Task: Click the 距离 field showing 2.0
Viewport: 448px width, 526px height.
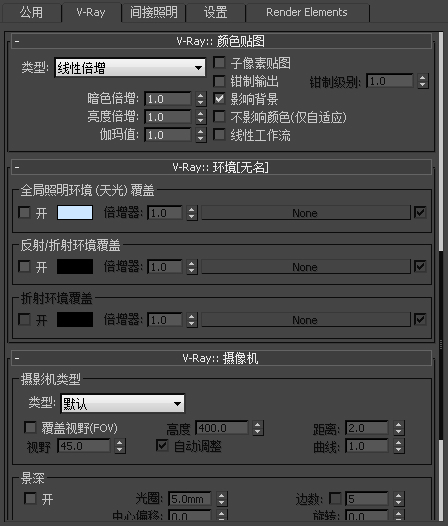Action: 367,428
